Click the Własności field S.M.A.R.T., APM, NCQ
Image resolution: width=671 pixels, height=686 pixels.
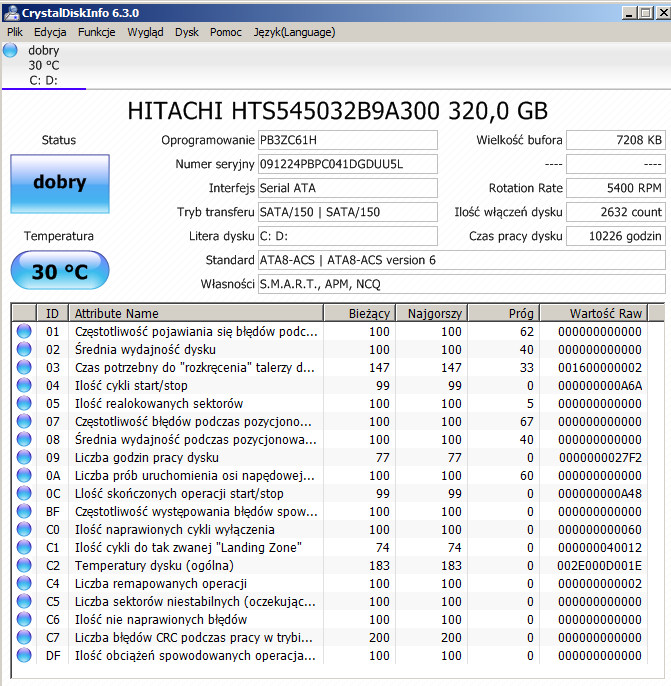point(462,284)
